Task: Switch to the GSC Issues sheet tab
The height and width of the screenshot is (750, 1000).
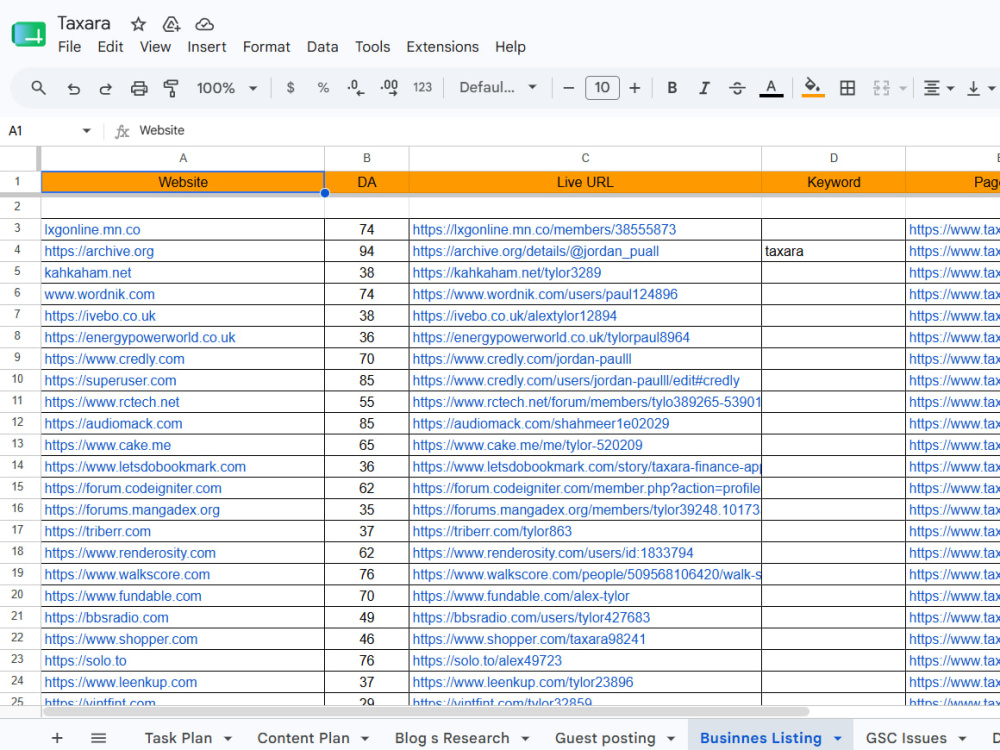Action: 906,738
